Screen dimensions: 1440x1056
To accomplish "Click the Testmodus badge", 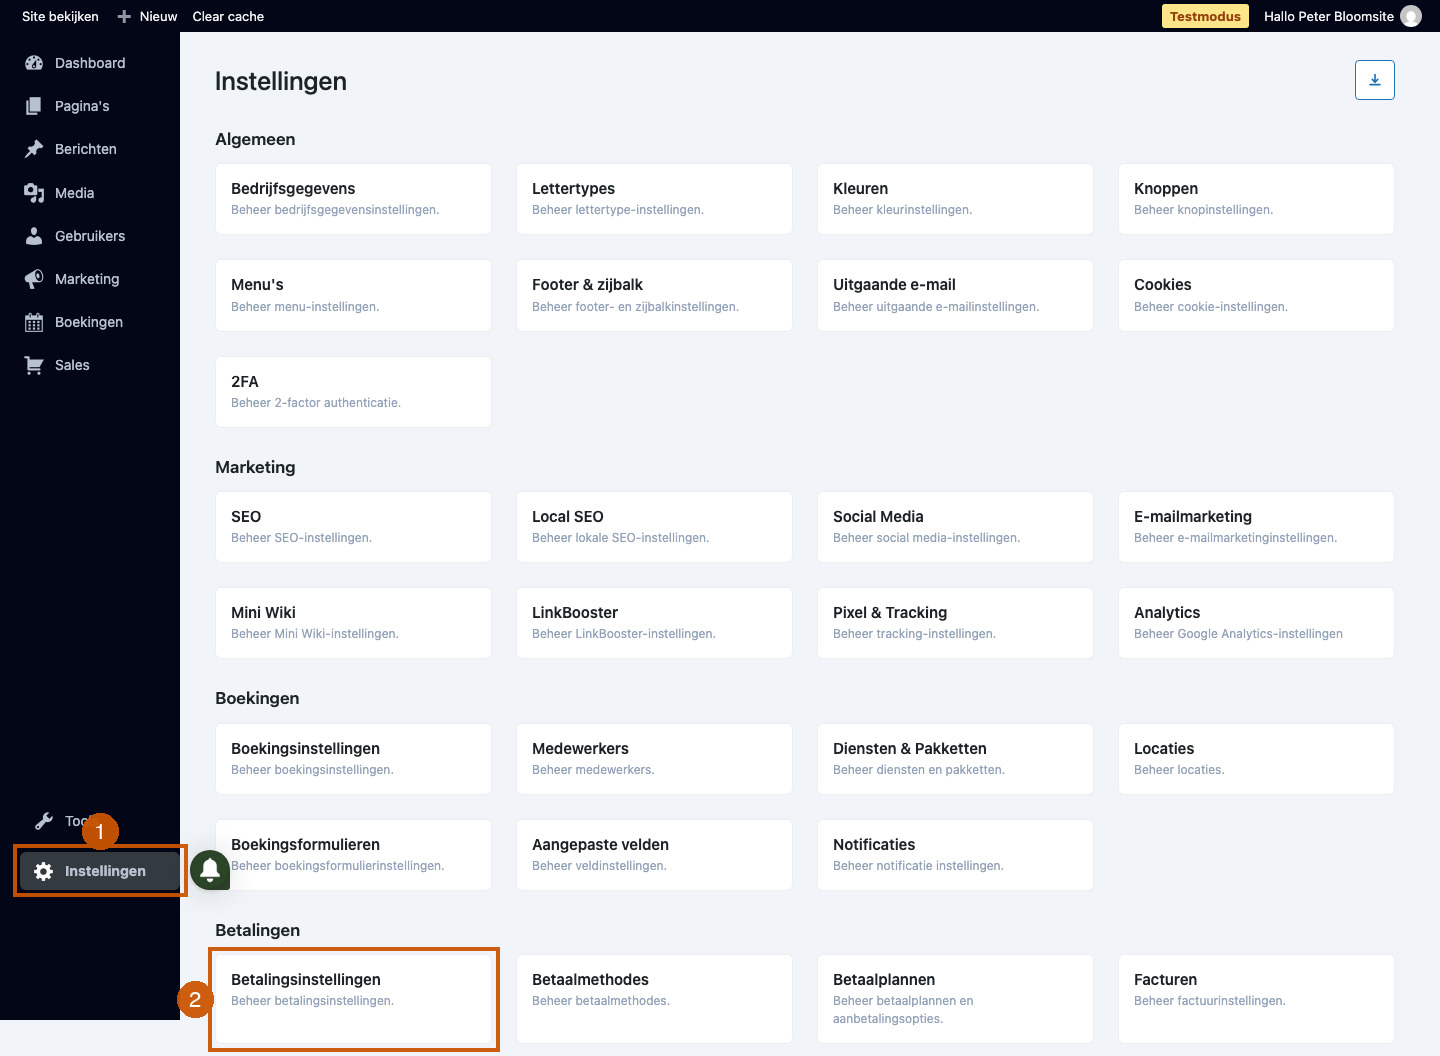I will tap(1205, 16).
